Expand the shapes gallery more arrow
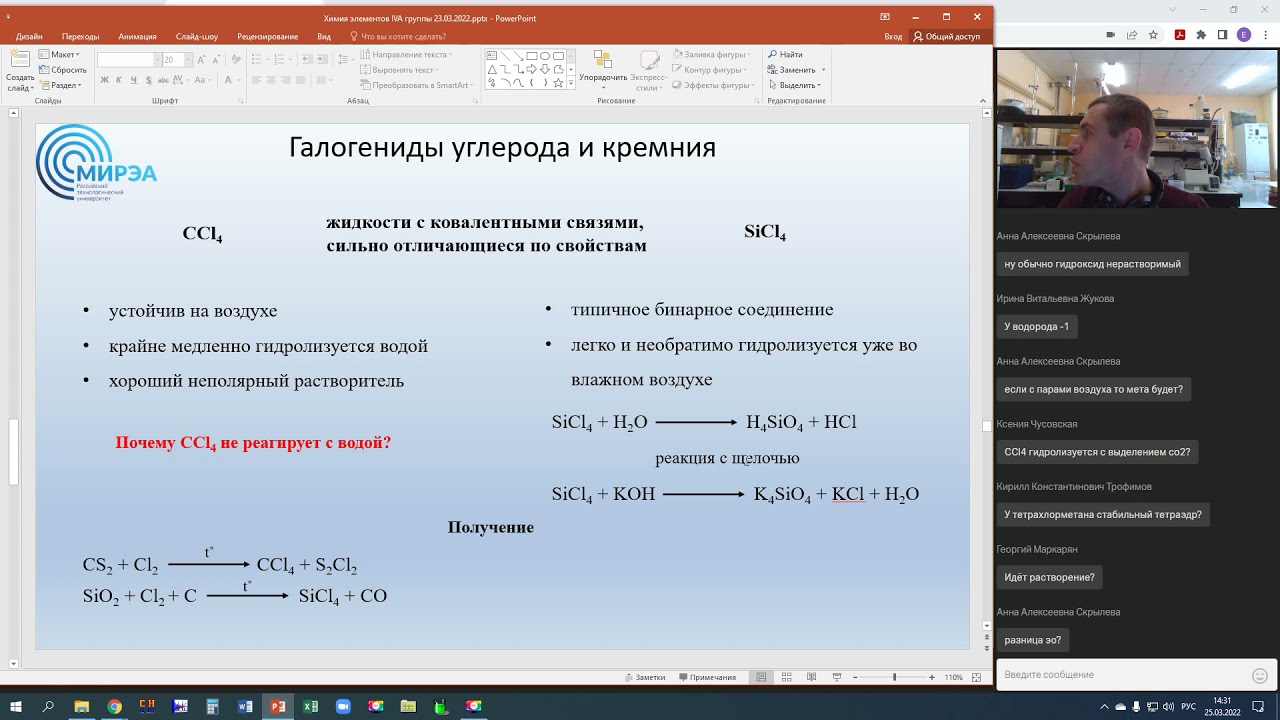The image size is (1280, 720). click(x=571, y=83)
